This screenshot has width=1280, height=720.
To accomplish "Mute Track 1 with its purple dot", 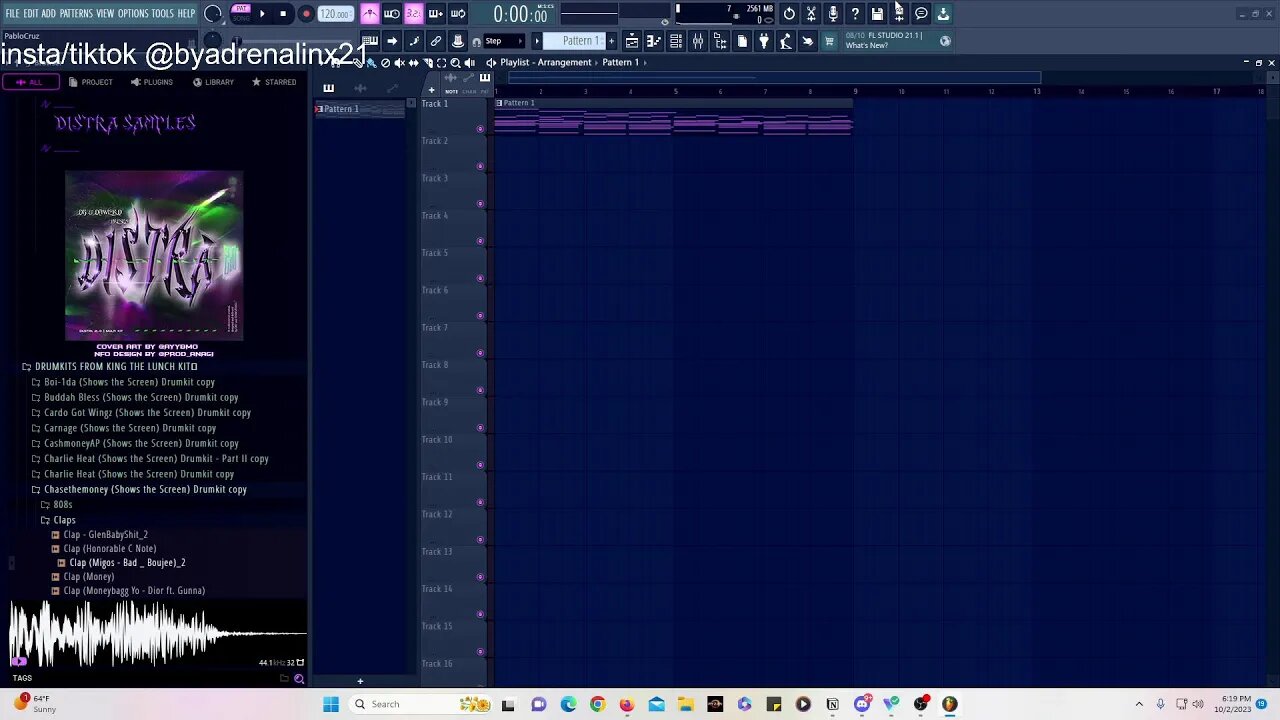I will (480, 129).
